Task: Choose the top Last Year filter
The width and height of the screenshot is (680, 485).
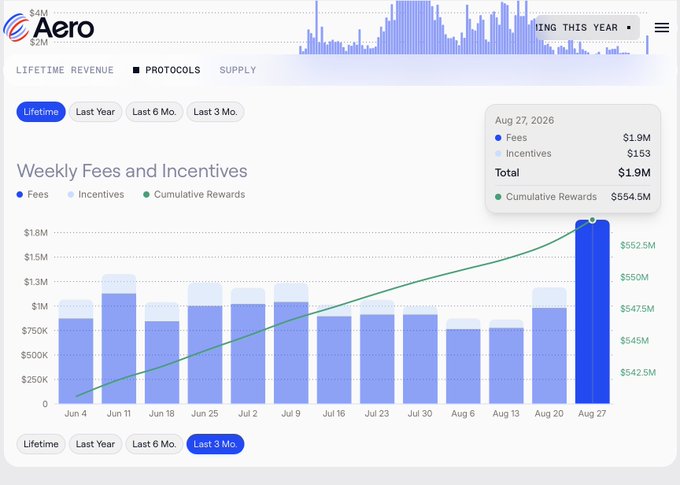Action: point(95,112)
